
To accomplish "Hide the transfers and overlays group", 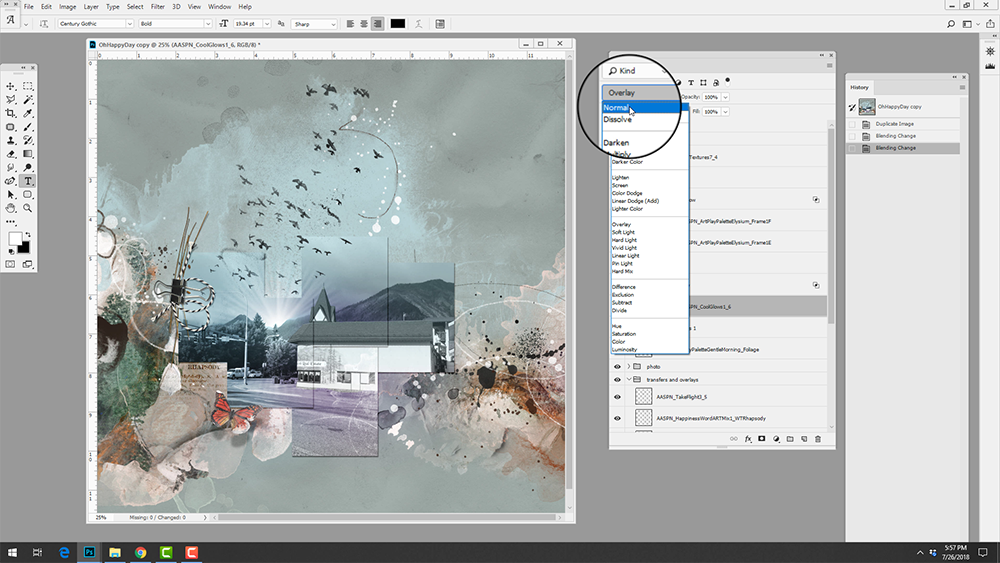I will tap(617, 380).
